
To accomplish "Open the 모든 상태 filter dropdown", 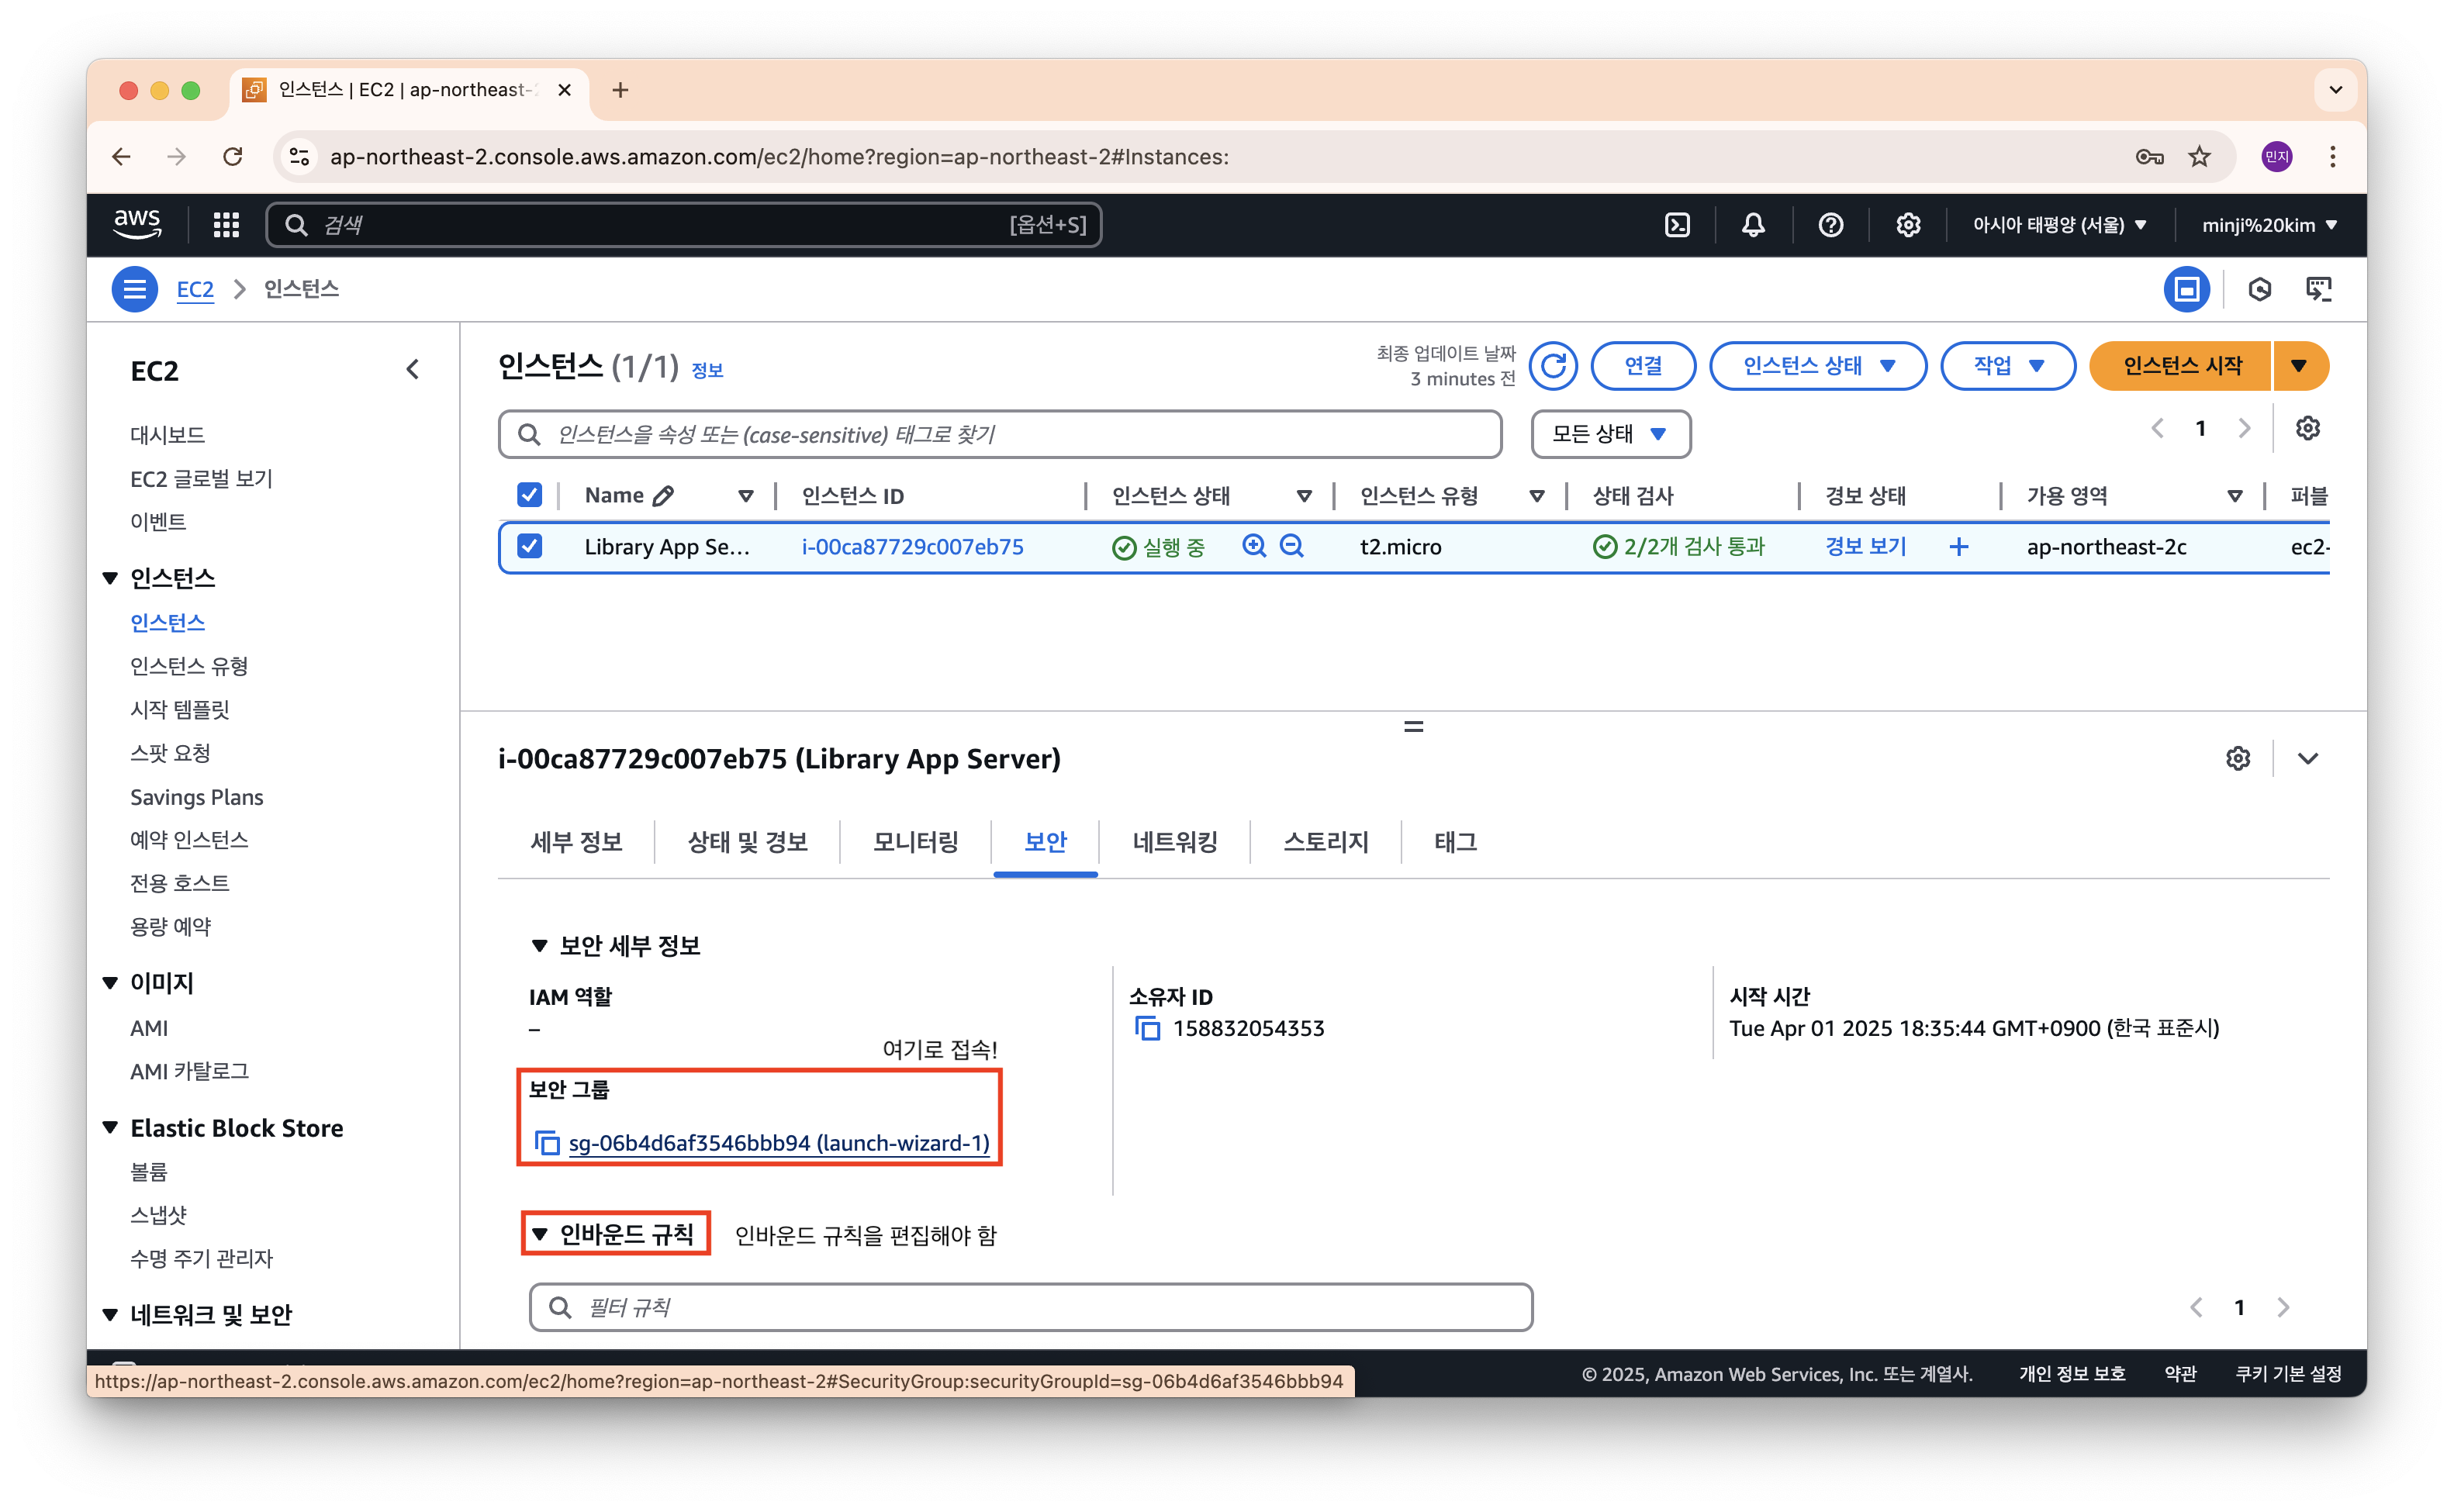I will coord(1610,434).
